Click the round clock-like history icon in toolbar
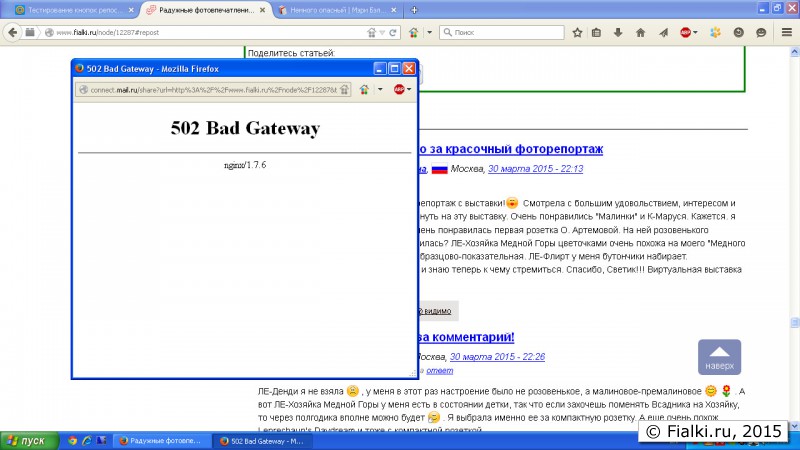Viewport: 800px width, 450px height. pyautogui.click(x=738, y=32)
